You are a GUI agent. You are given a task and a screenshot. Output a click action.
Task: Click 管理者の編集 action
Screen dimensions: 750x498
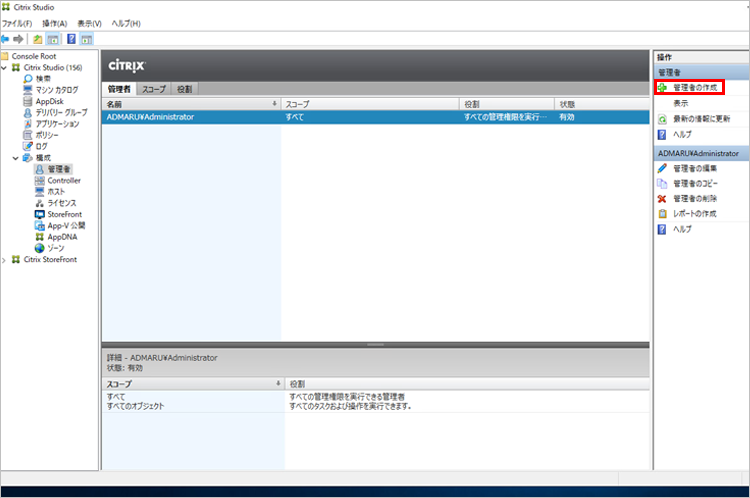click(x=695, y=168)
